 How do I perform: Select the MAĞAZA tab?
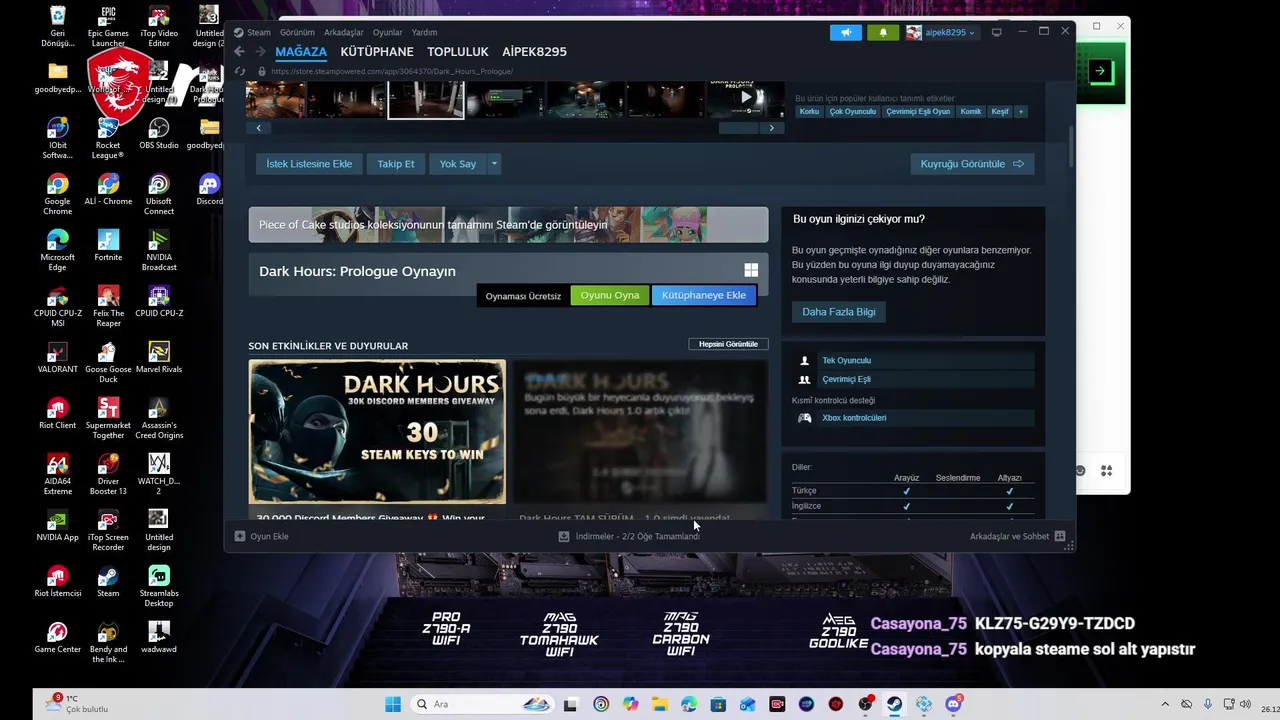pos(301,52)
